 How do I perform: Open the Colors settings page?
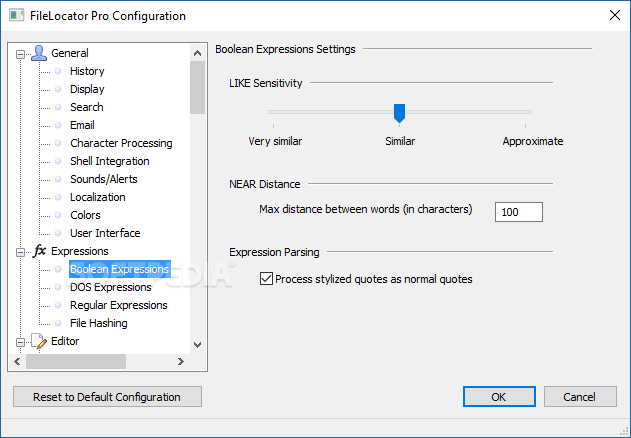coord(85,215)
